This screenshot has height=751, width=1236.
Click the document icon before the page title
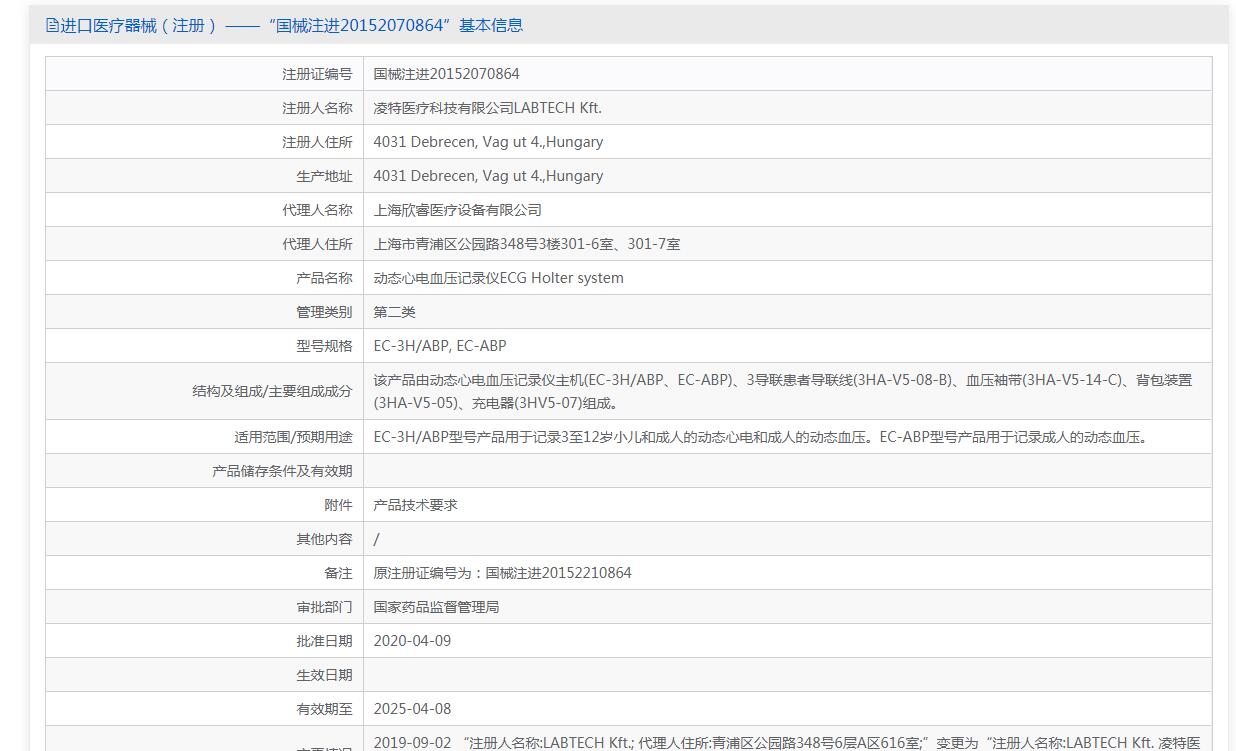52,26
